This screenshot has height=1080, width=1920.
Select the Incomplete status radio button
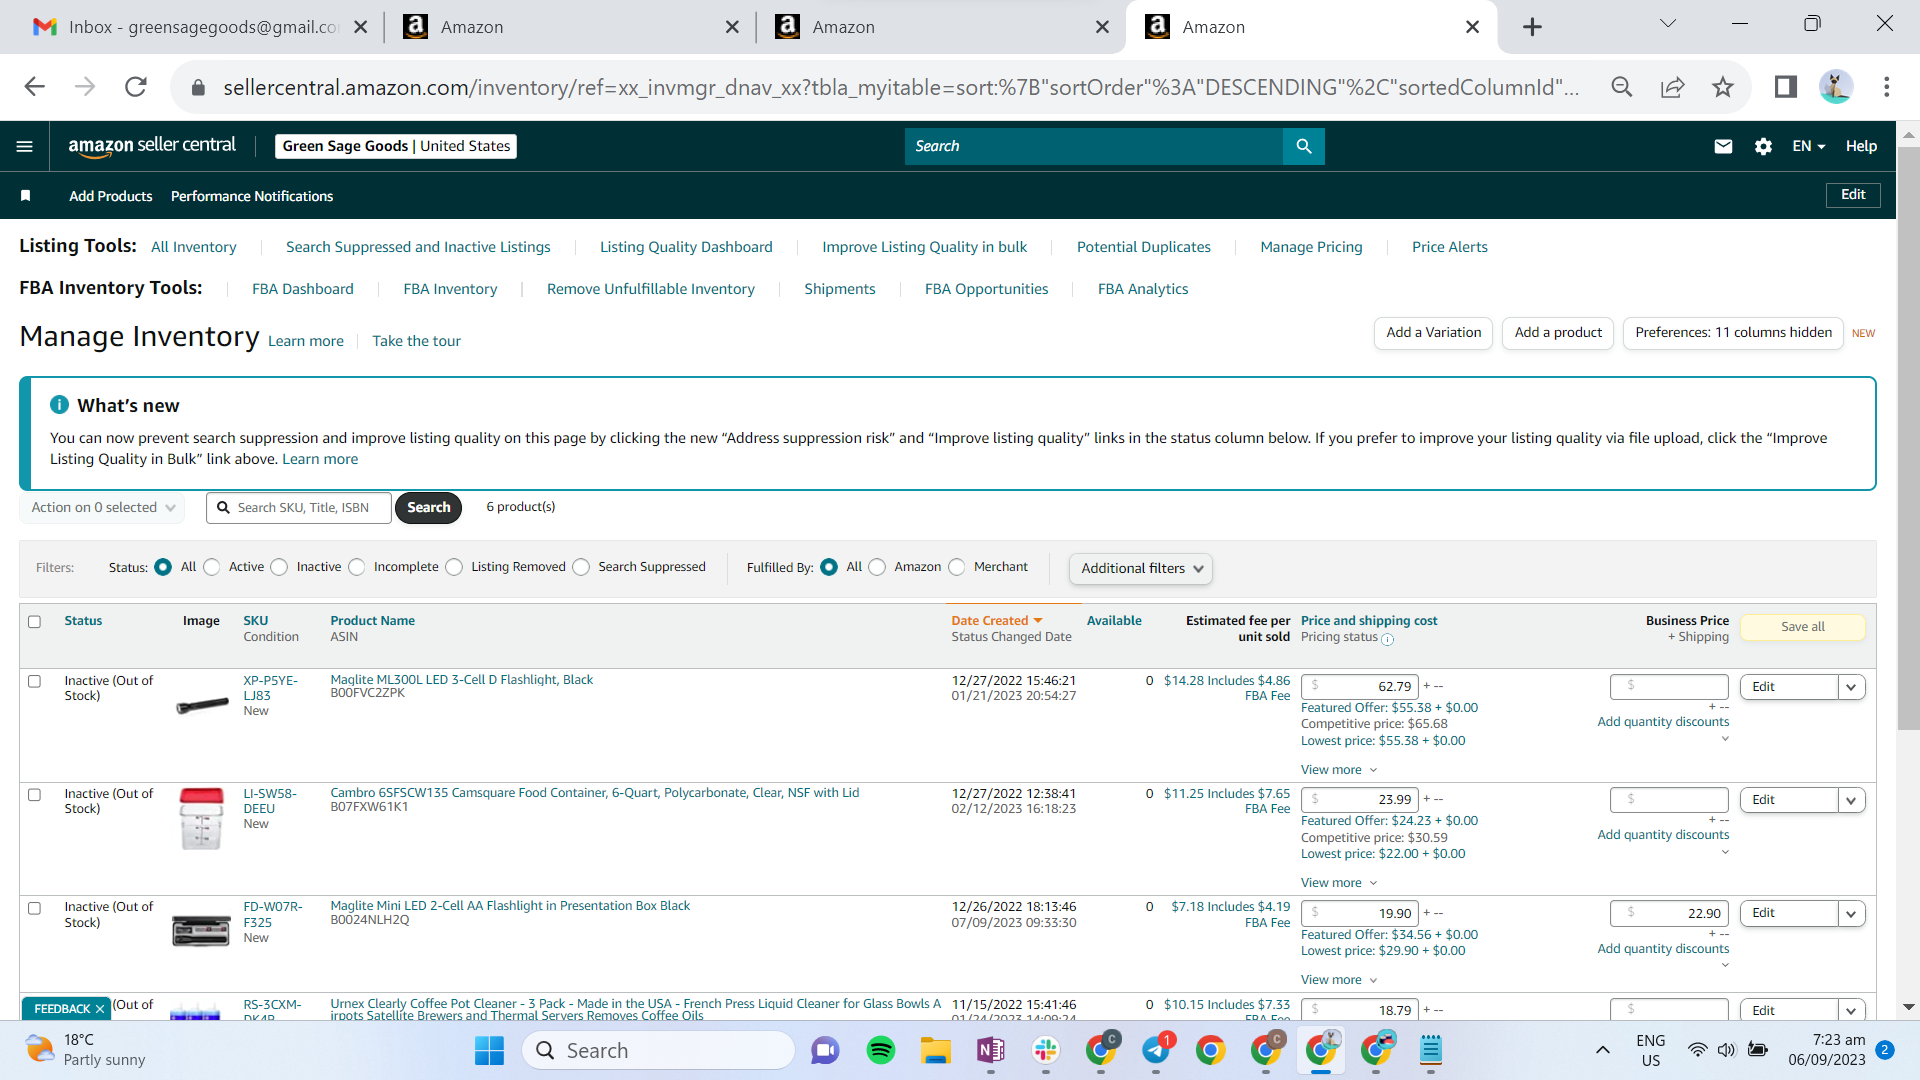(x=357, y=567)
